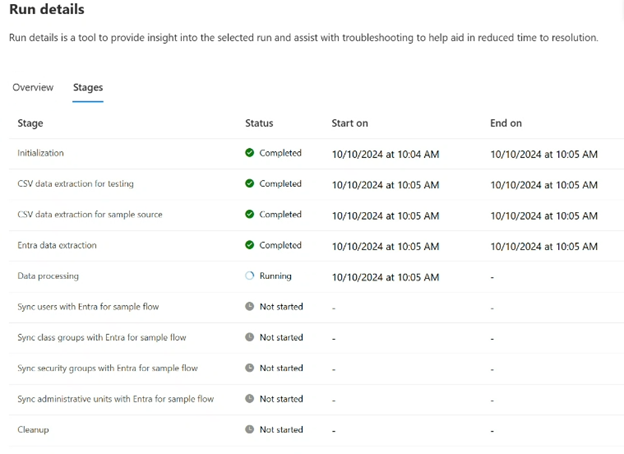Select the Stages tab
Viewport: 624px width, 454px height.
click(88, 87)
